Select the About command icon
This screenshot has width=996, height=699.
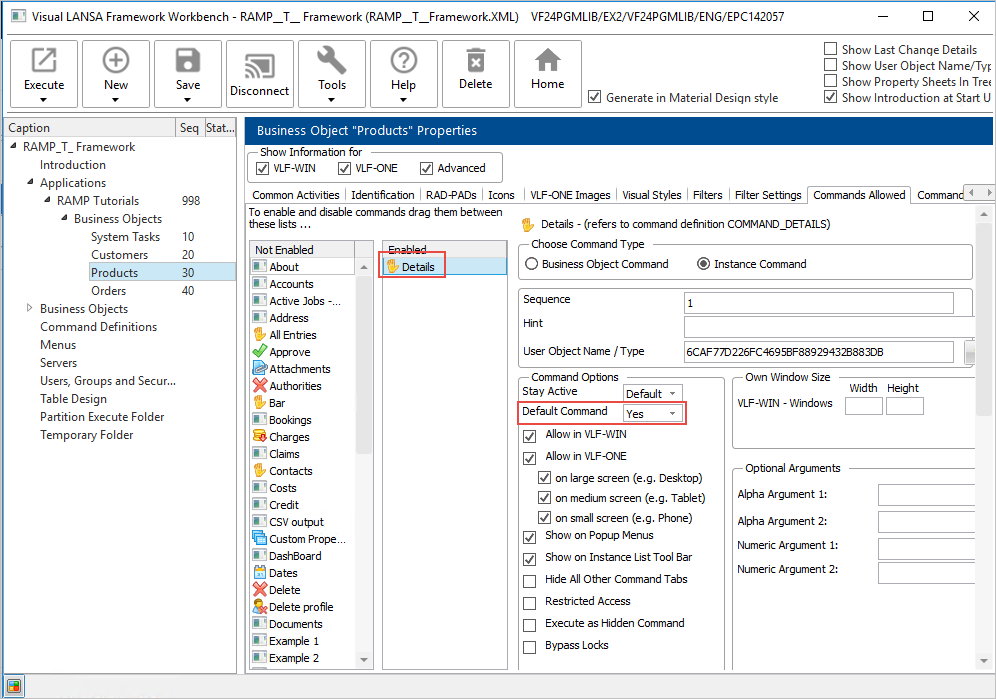click(x=260, y=266)
